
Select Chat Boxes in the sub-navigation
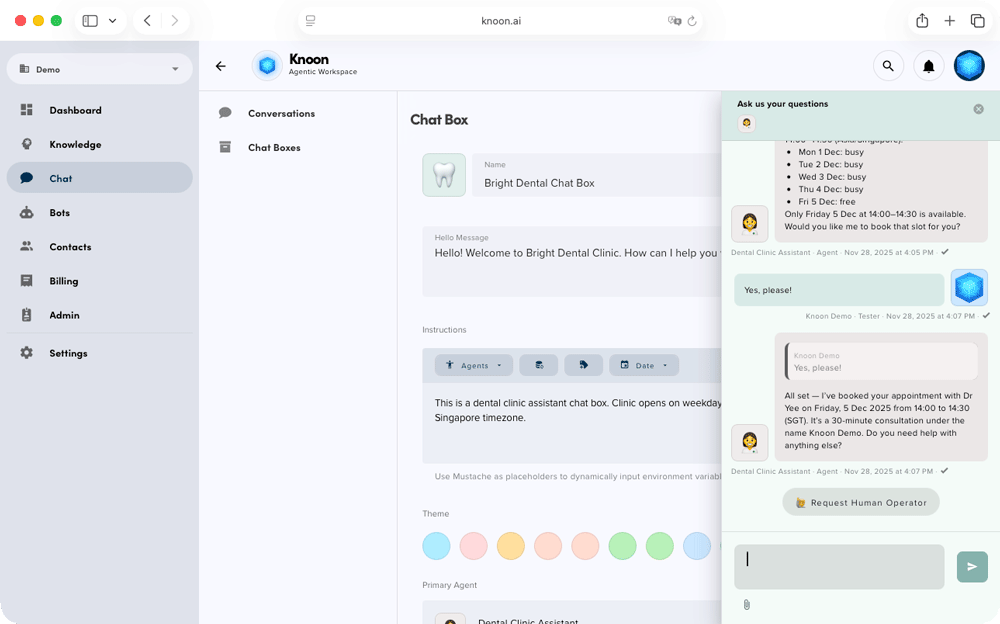(x=274, y=148)
